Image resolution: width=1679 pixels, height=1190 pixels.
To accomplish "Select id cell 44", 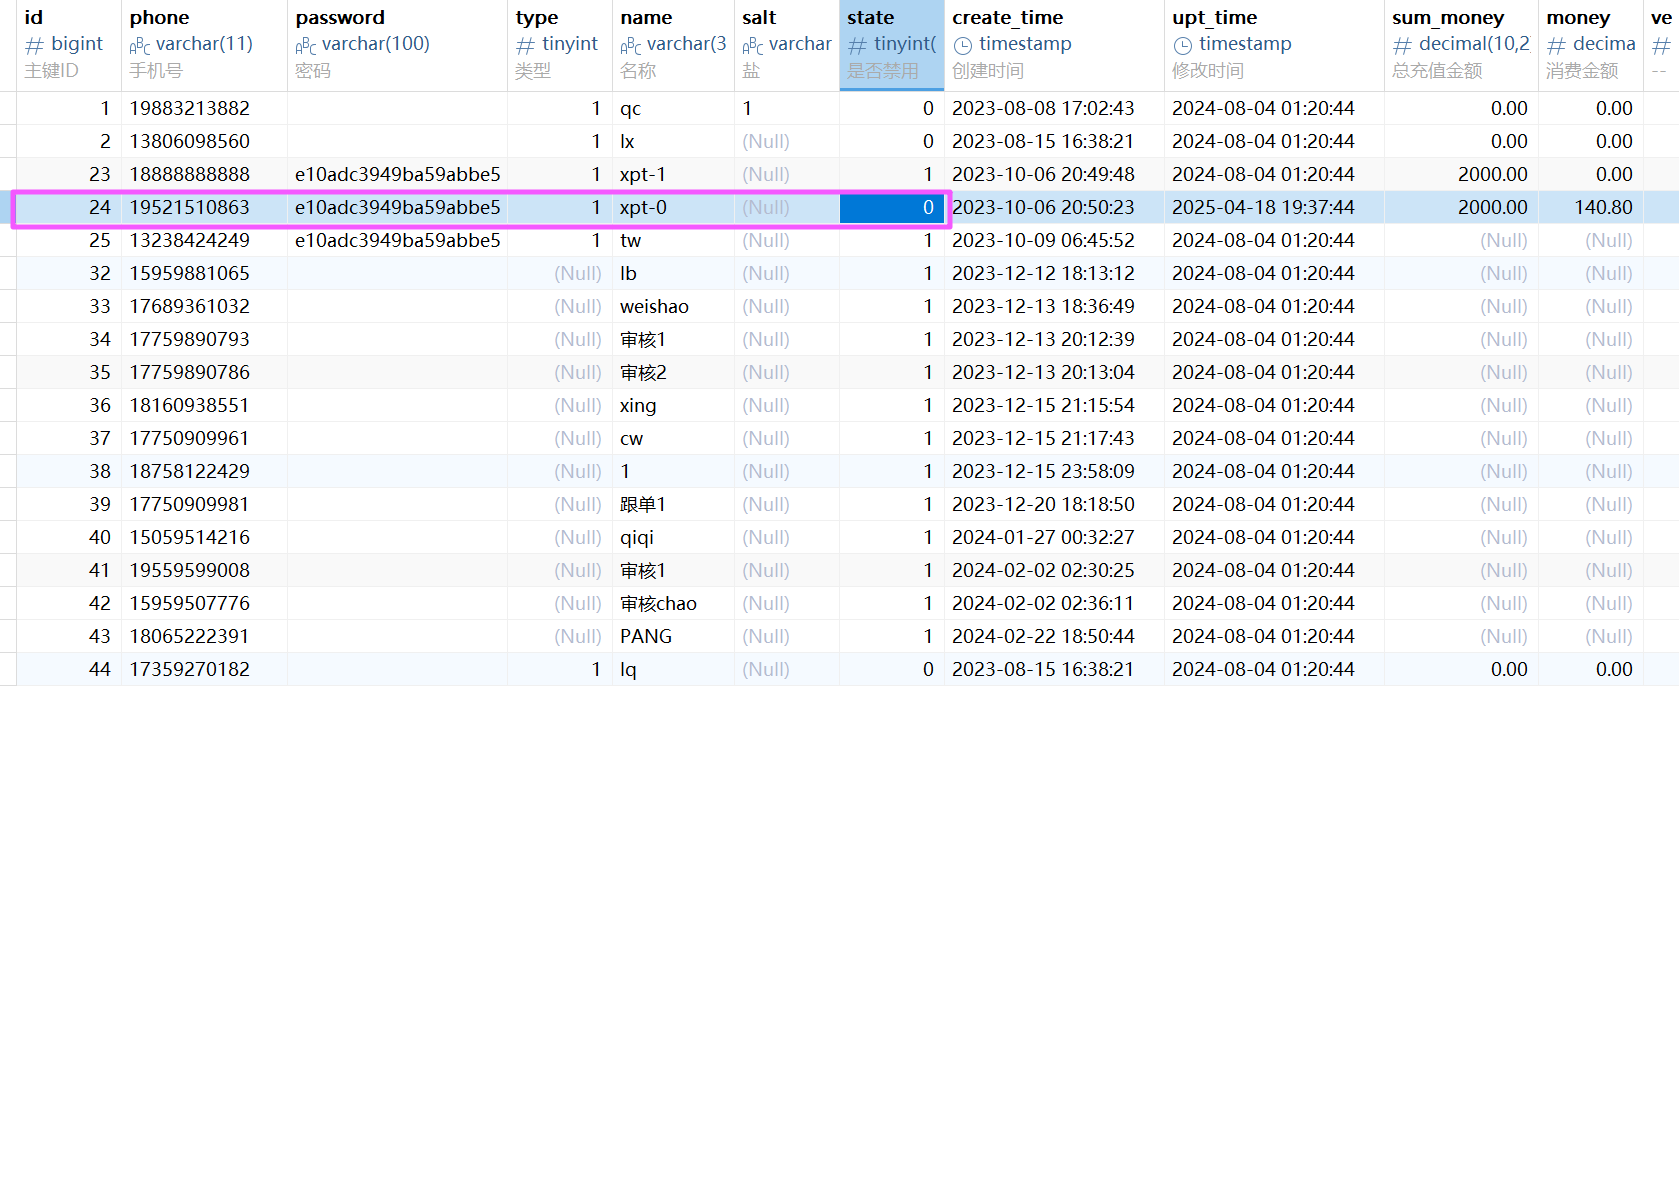I will (68, 669).
